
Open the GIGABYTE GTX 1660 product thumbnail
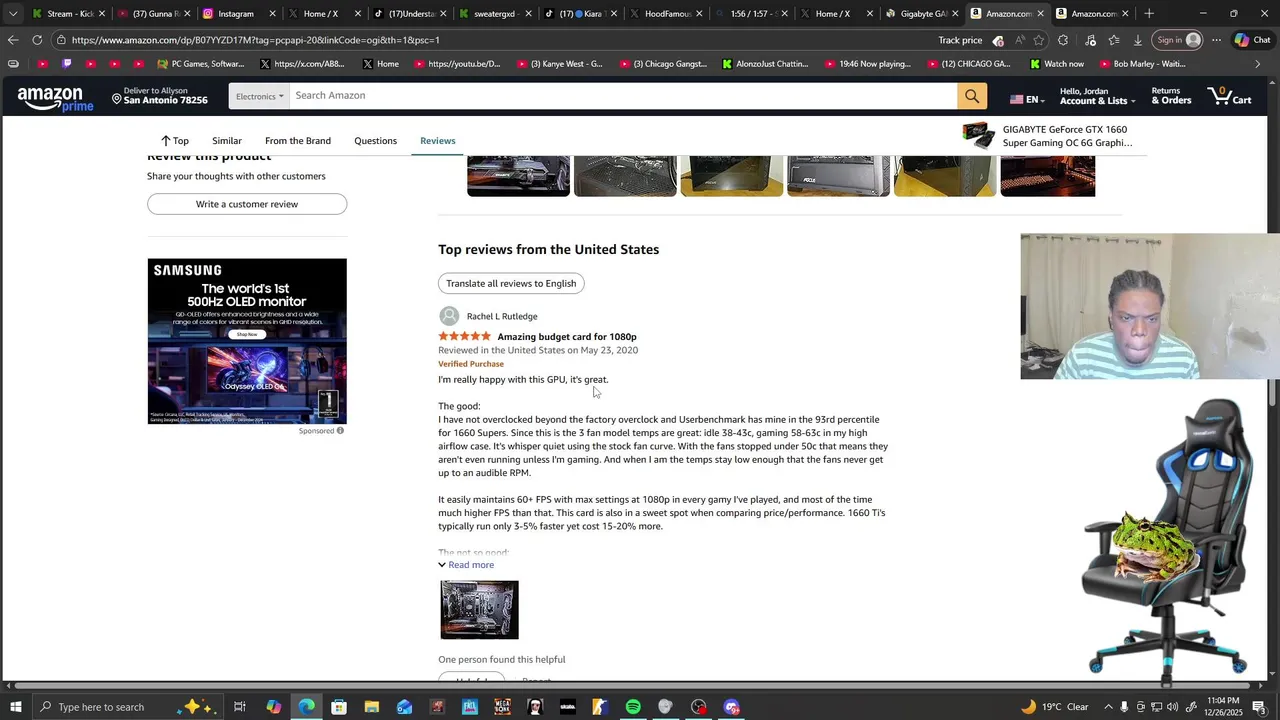[x=978, y=136]
